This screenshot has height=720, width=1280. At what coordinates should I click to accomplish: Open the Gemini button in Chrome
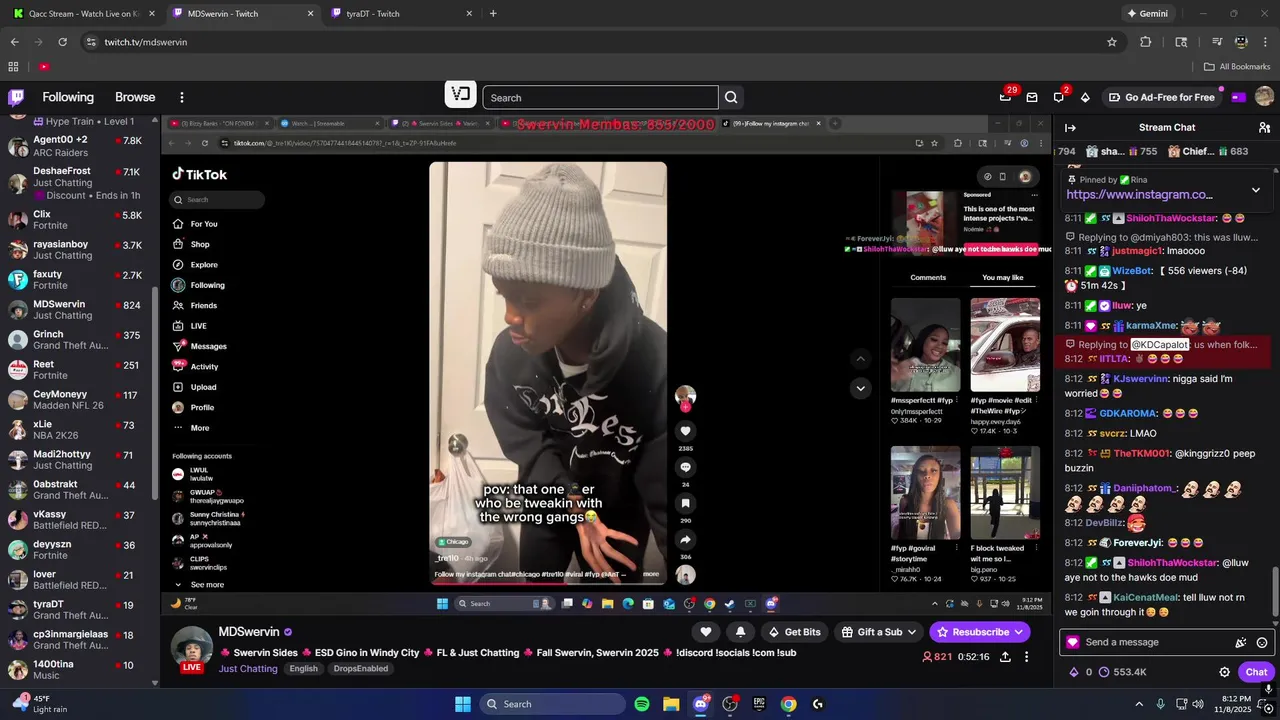(x=1147, y=13)
